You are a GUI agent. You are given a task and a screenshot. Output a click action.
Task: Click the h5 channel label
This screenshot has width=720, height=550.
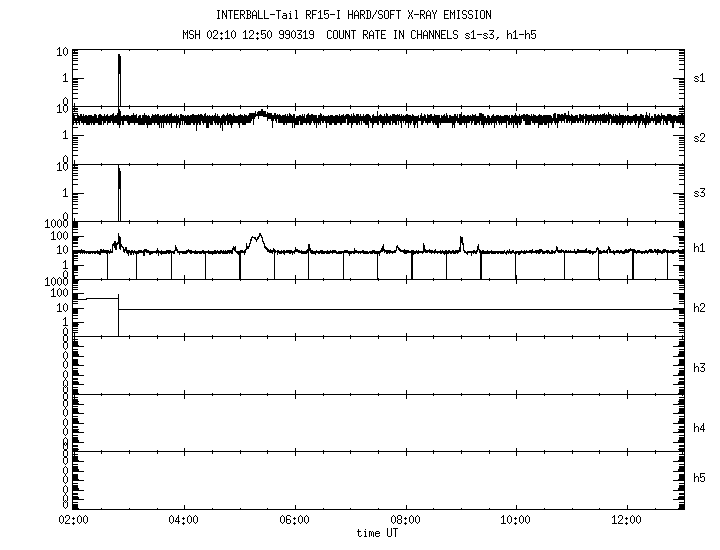(700, 479)
